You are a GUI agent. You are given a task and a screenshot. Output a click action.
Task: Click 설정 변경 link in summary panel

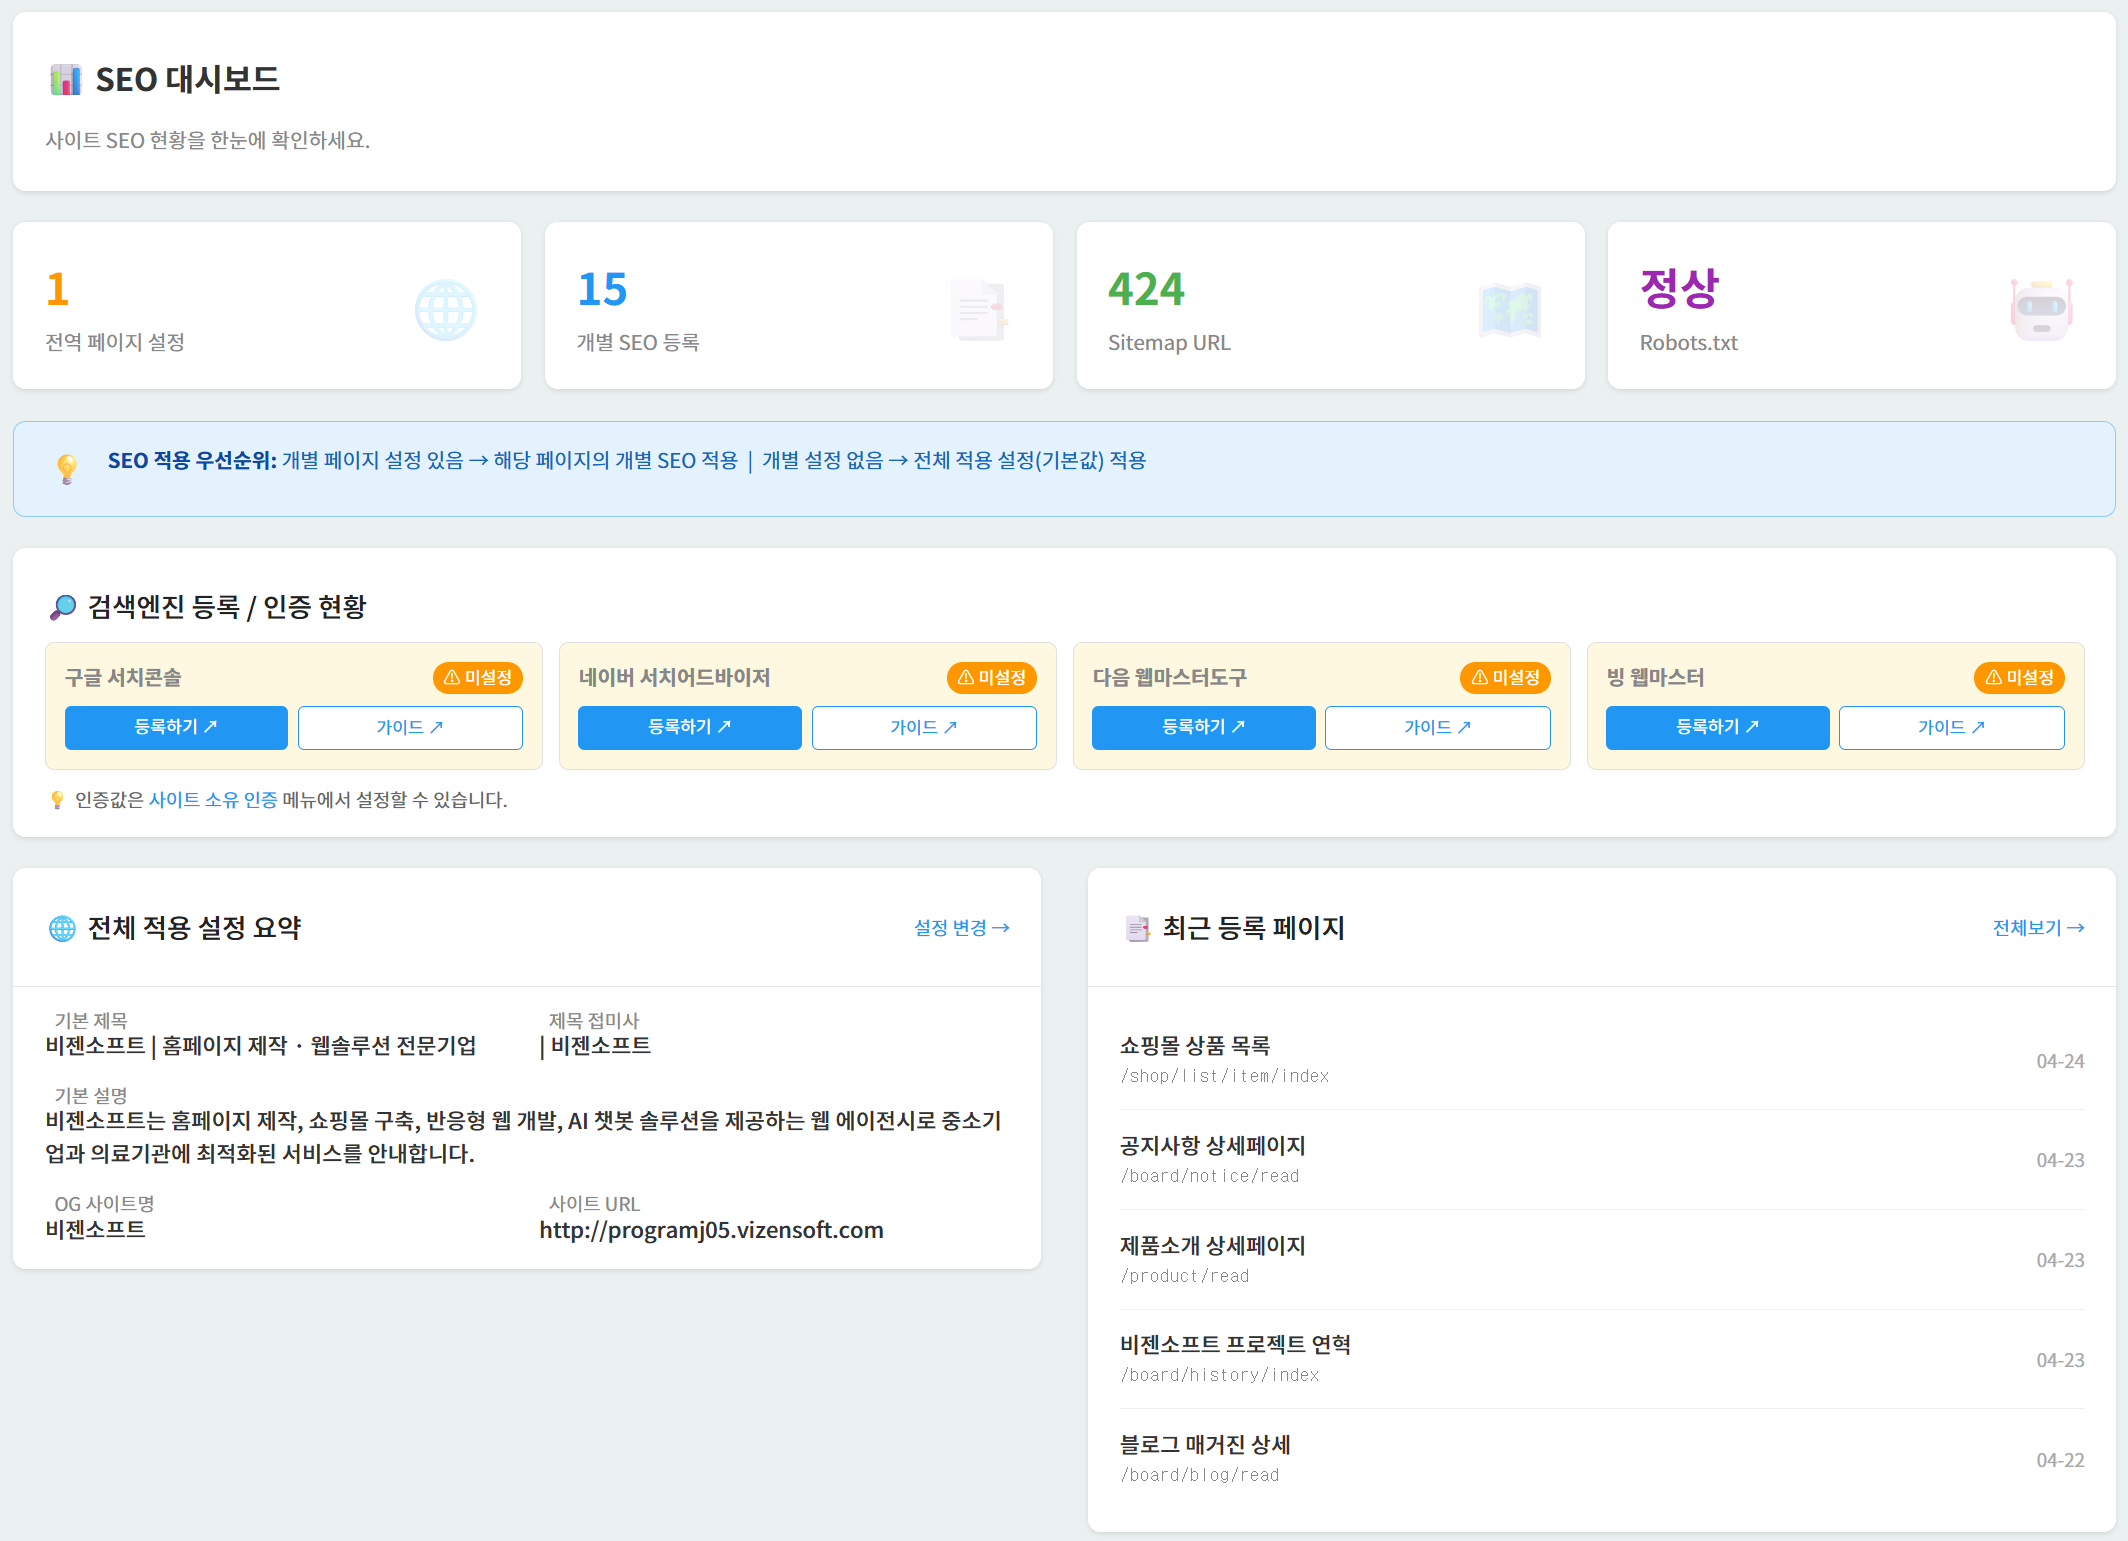[961, 928]
